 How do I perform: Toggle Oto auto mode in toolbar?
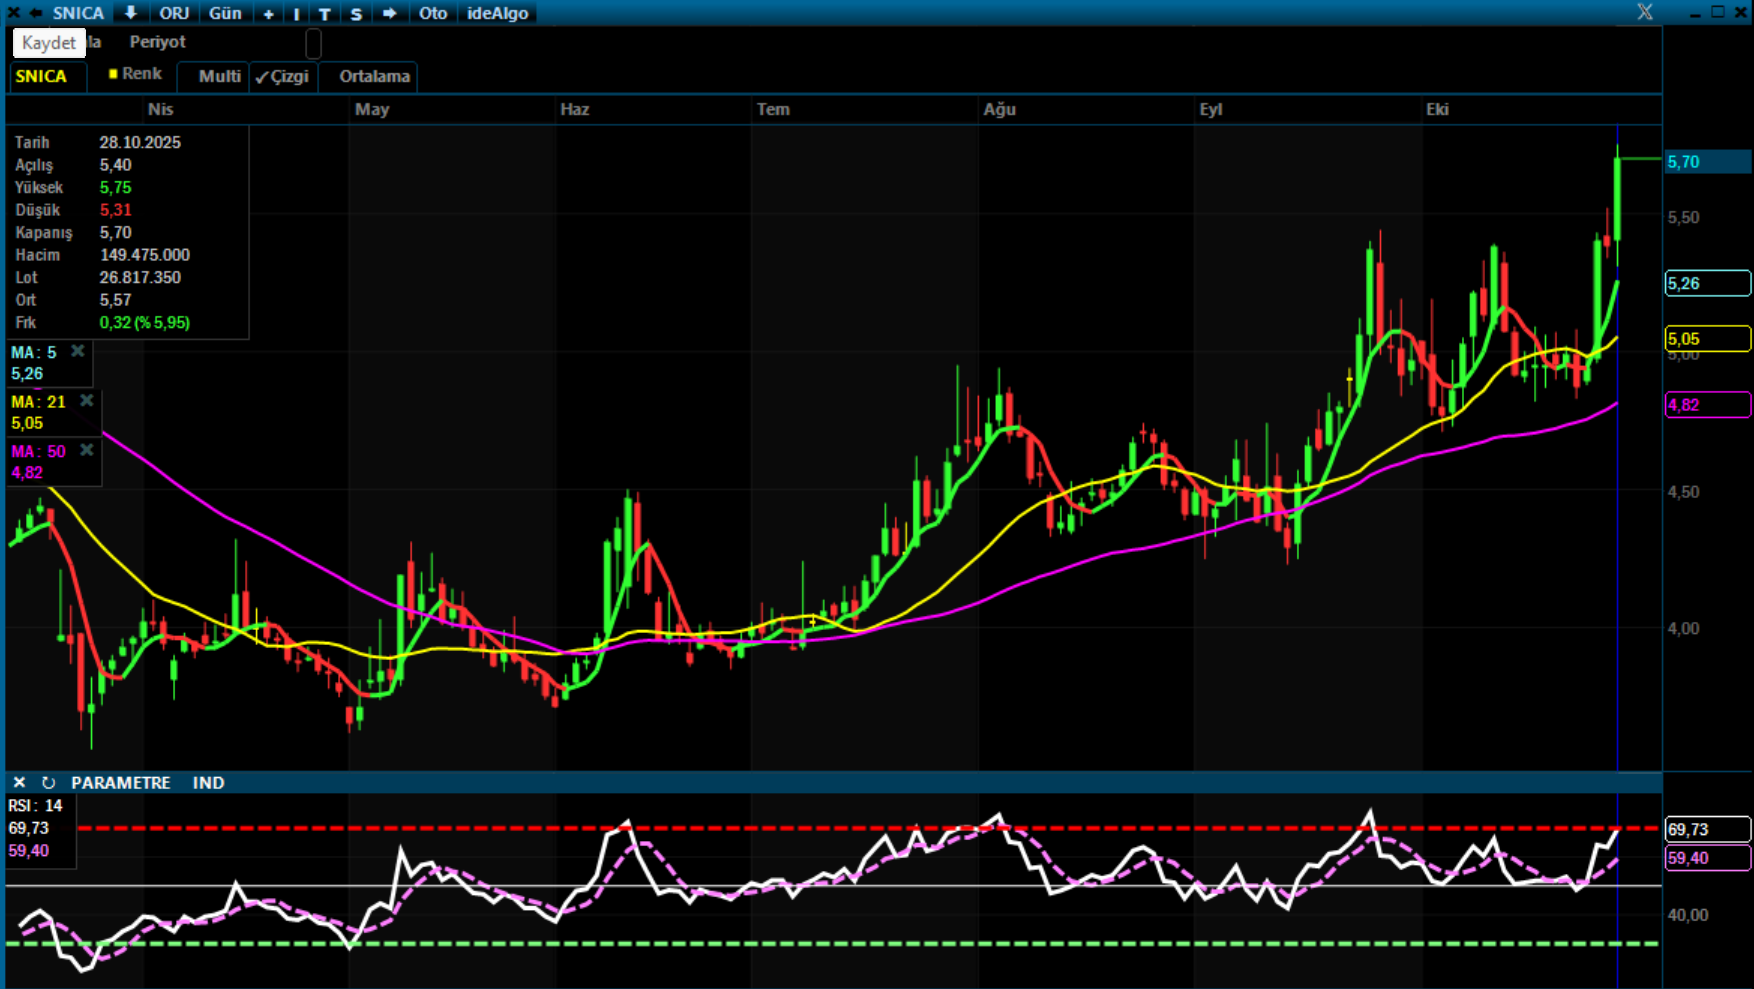tap(432, 13)
